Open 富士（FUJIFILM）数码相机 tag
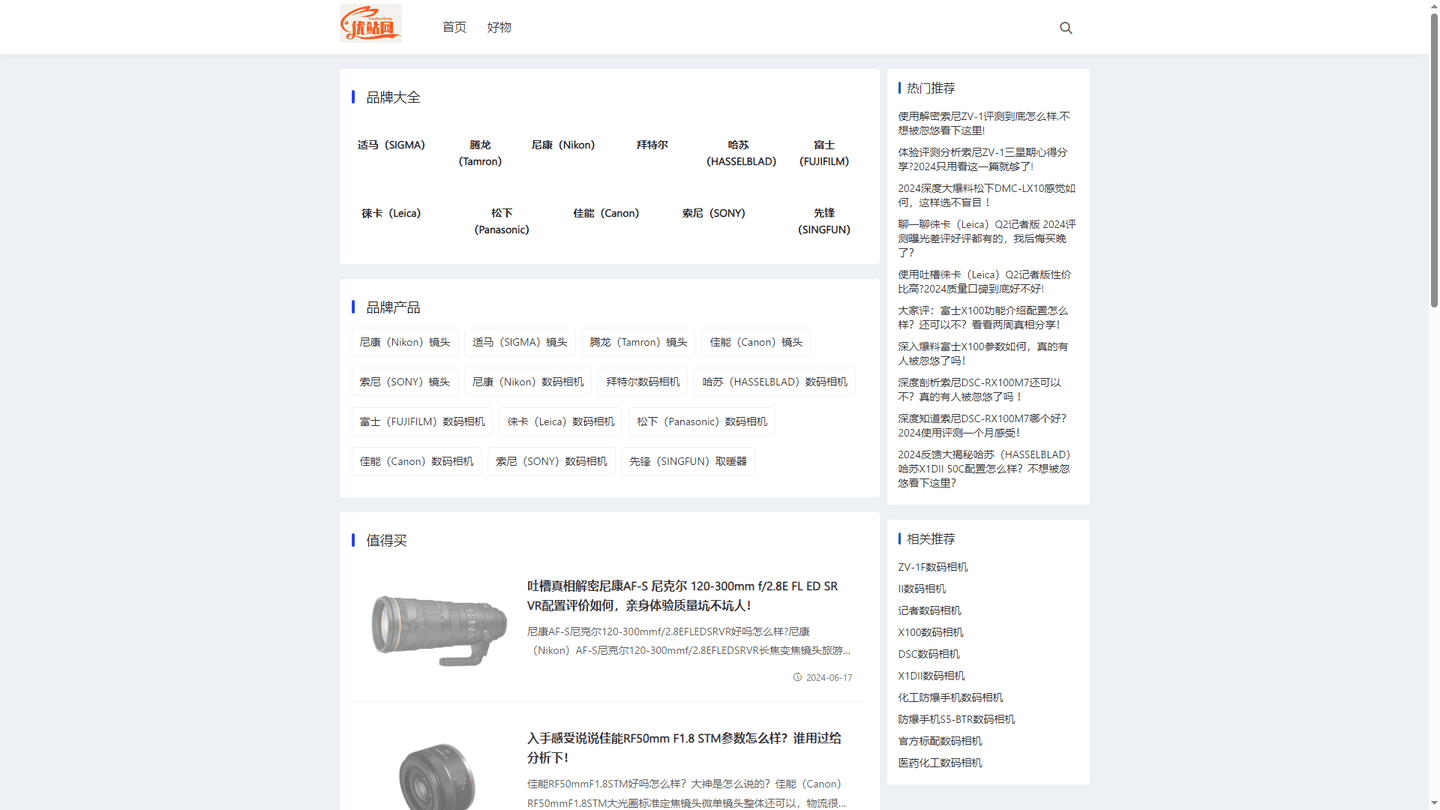 tap(422, 422)
